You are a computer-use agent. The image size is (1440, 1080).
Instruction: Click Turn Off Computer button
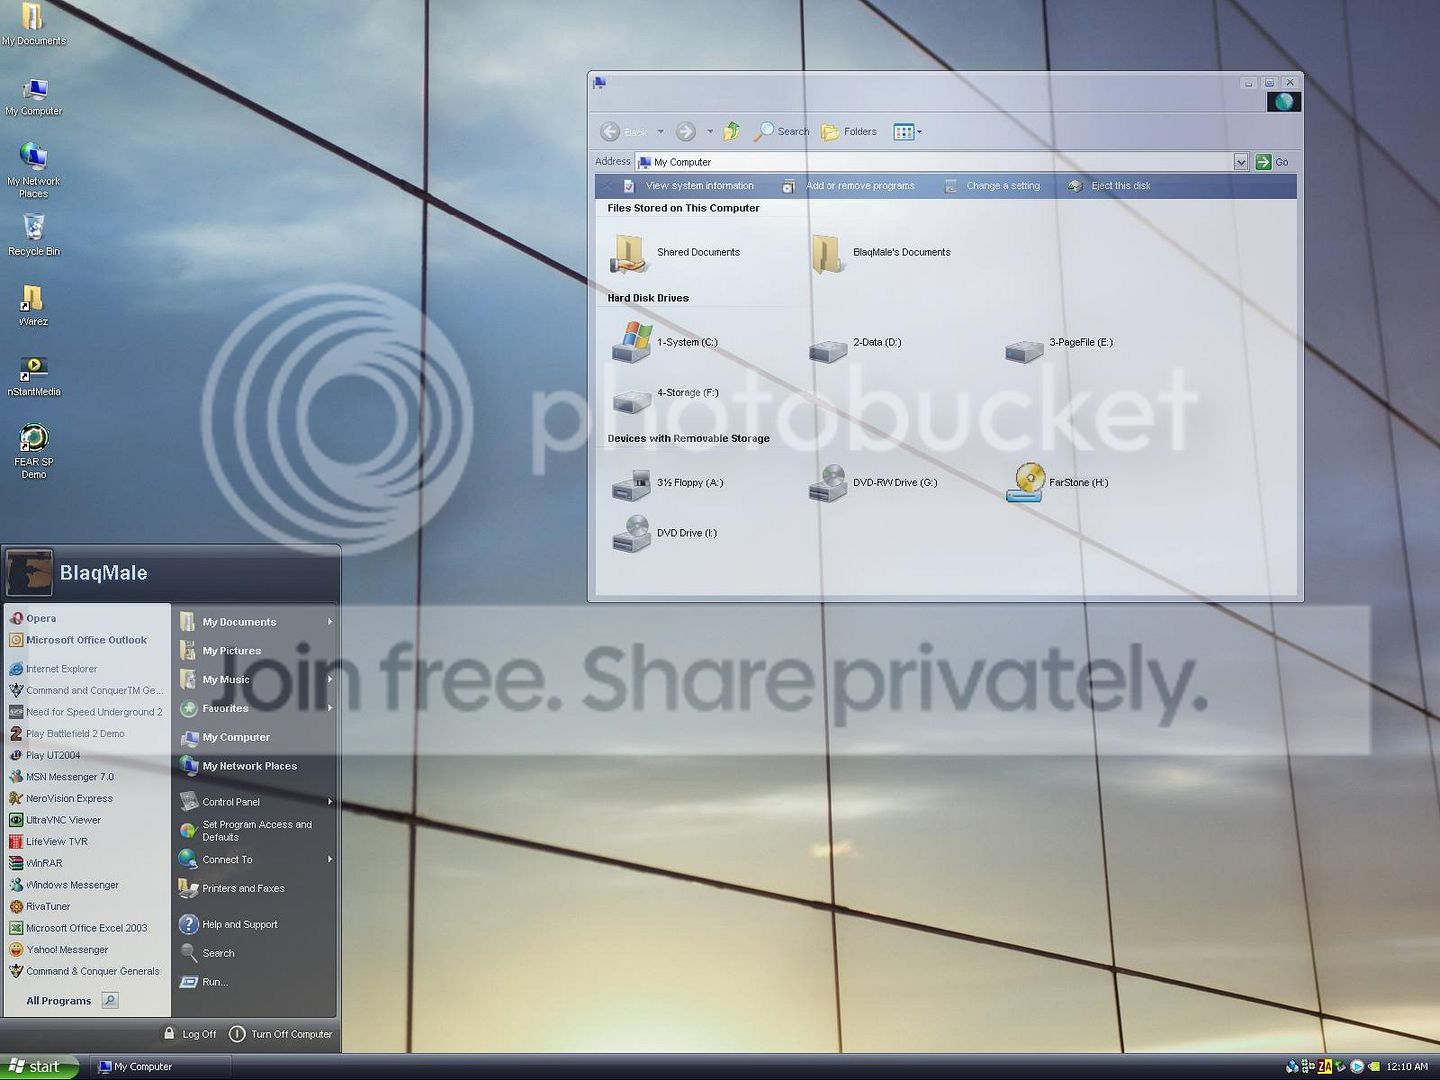(281, 1034)
